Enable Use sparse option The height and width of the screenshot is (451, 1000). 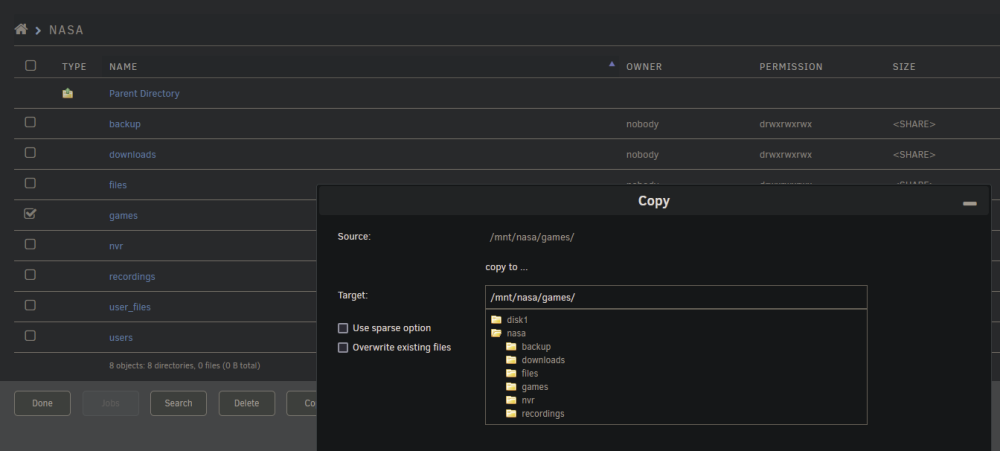[343, 328]
